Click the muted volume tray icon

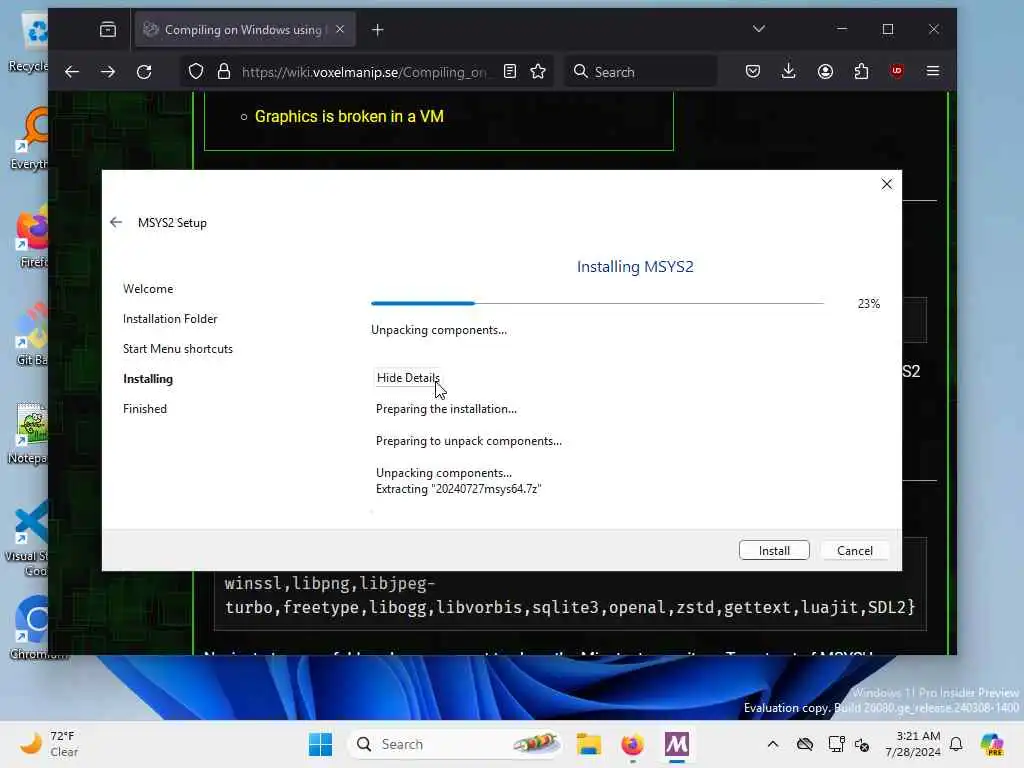point(862,744)
